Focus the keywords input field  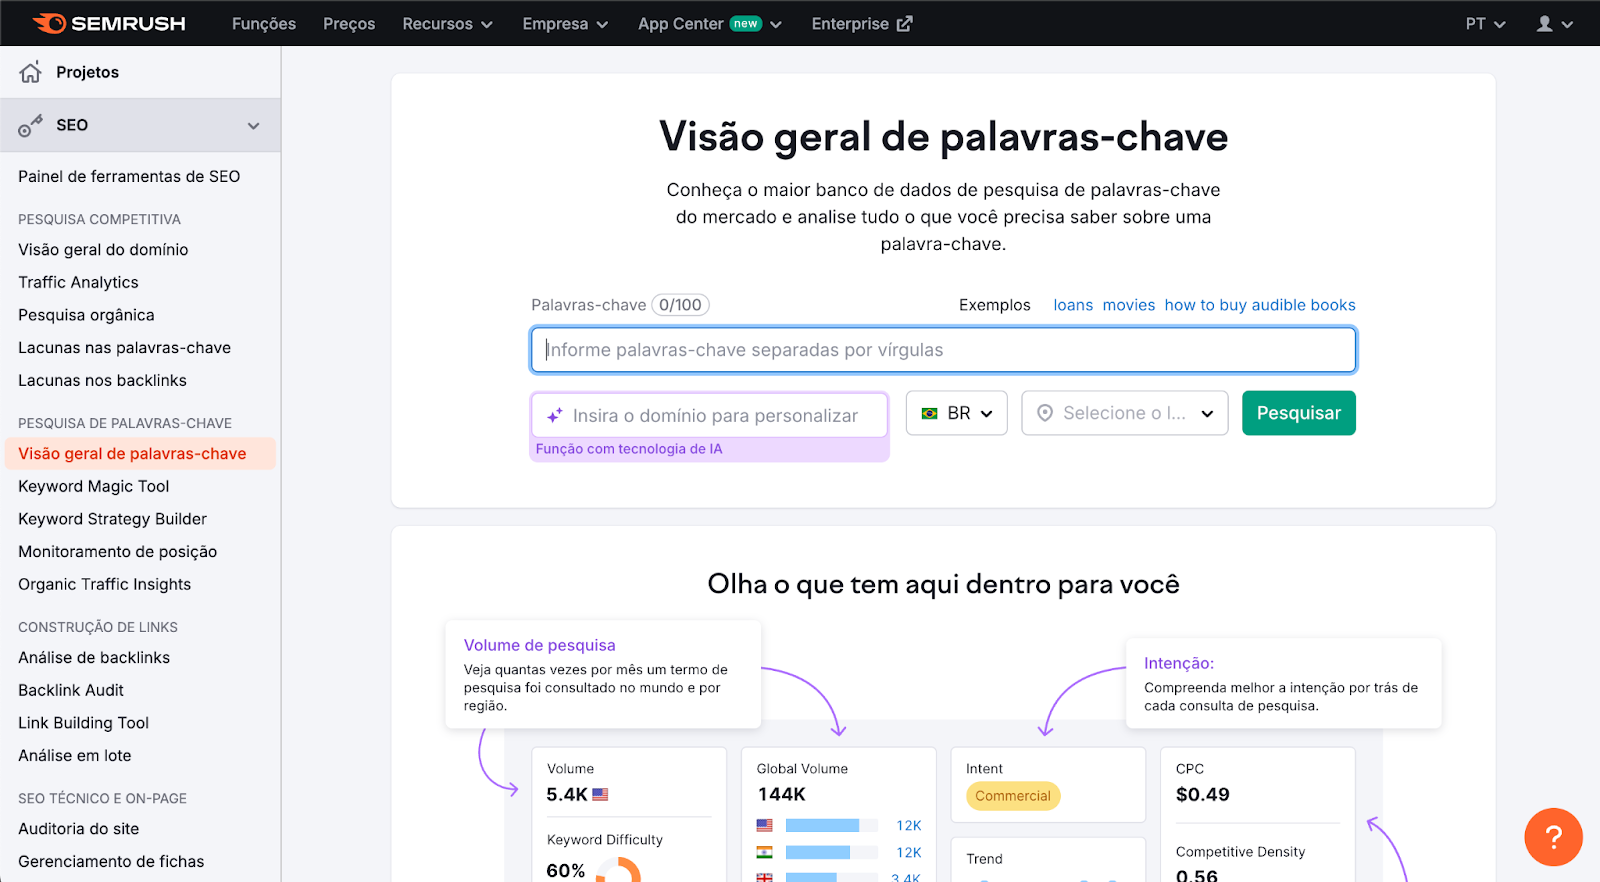(943, 350)
